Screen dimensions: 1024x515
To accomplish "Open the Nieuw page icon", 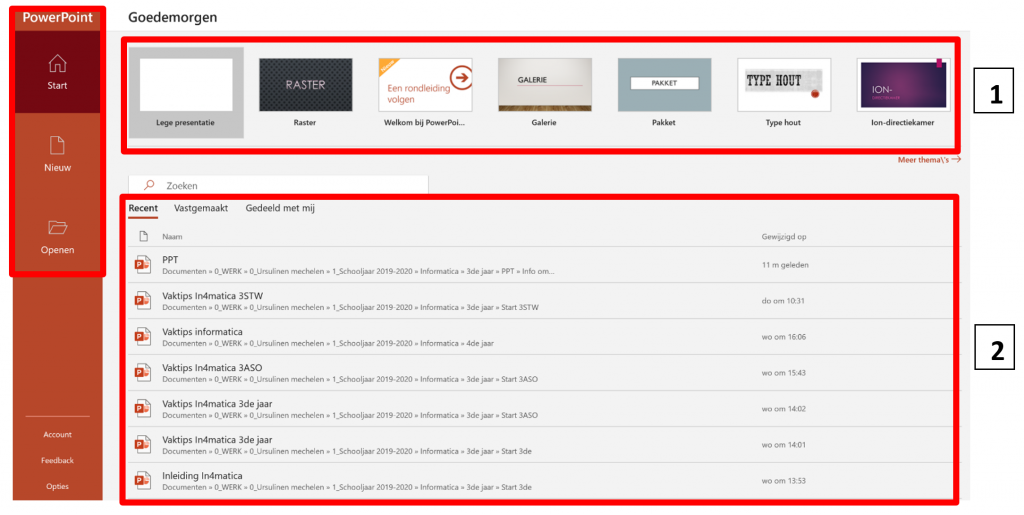I will [57, 146].
